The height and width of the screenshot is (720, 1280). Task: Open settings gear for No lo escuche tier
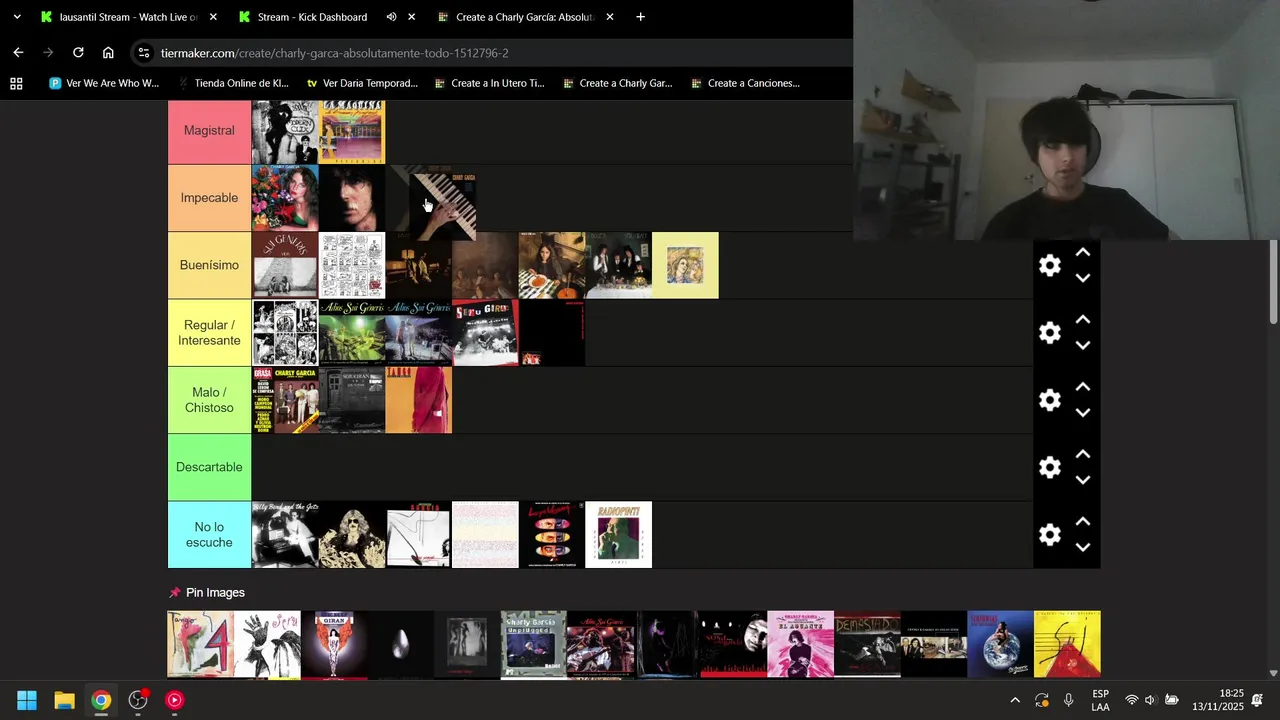[x=1049, y=534]
